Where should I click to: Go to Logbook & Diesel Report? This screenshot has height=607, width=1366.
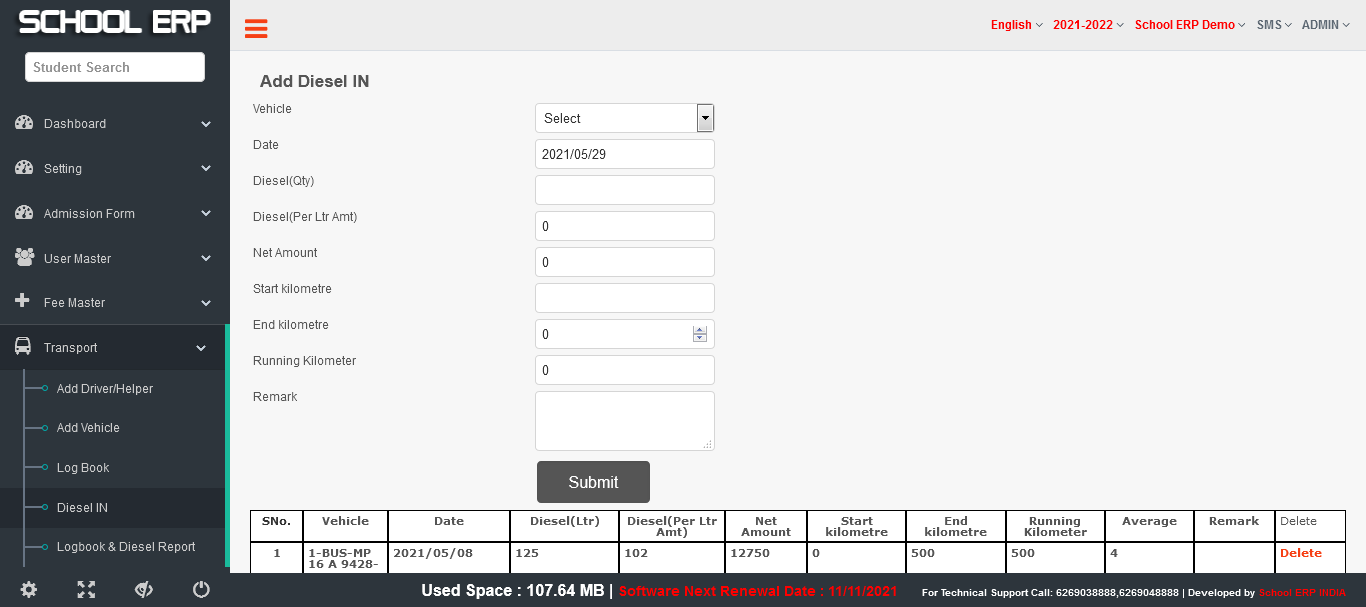(126, 547)
